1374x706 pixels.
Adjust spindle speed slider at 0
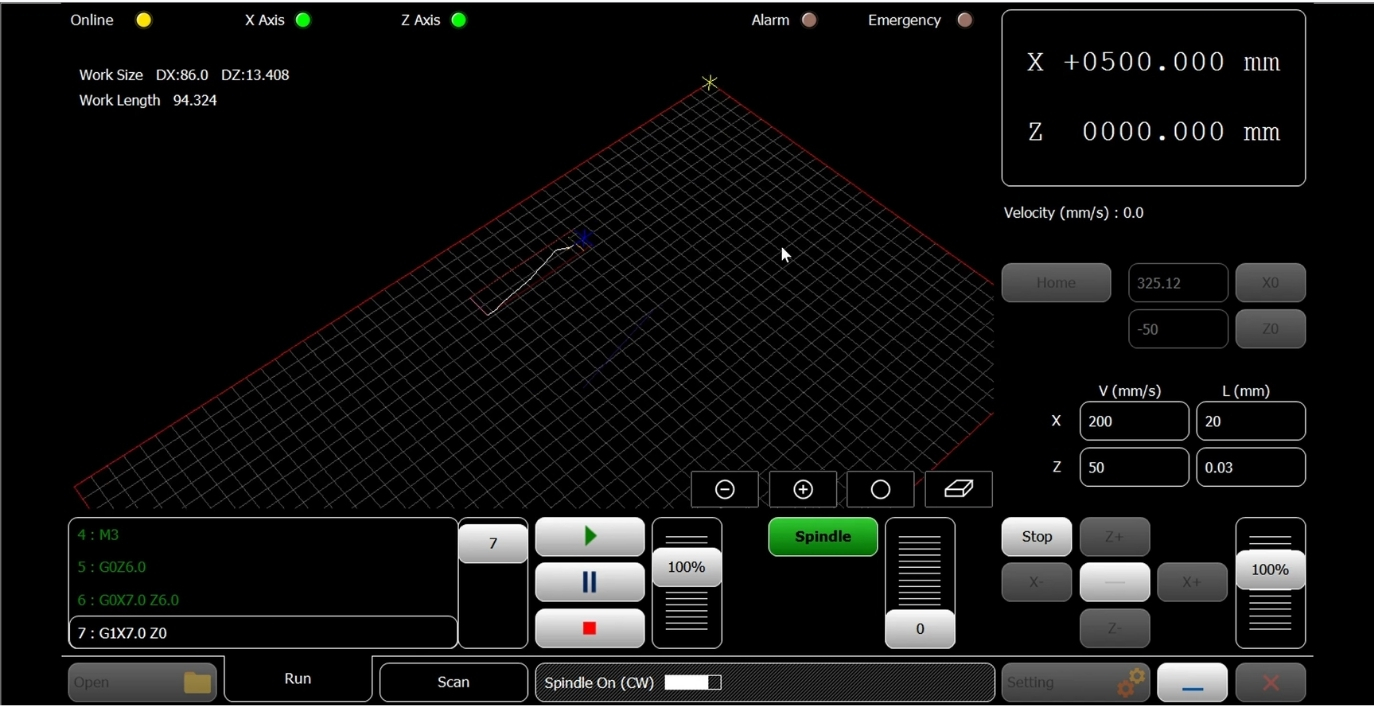click(920, 629)
